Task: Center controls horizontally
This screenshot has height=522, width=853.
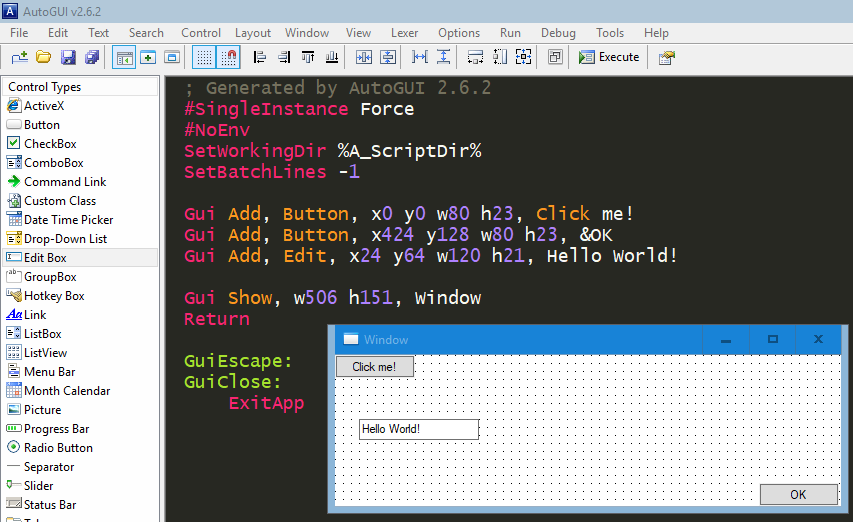Action: [x=363, y=57]
